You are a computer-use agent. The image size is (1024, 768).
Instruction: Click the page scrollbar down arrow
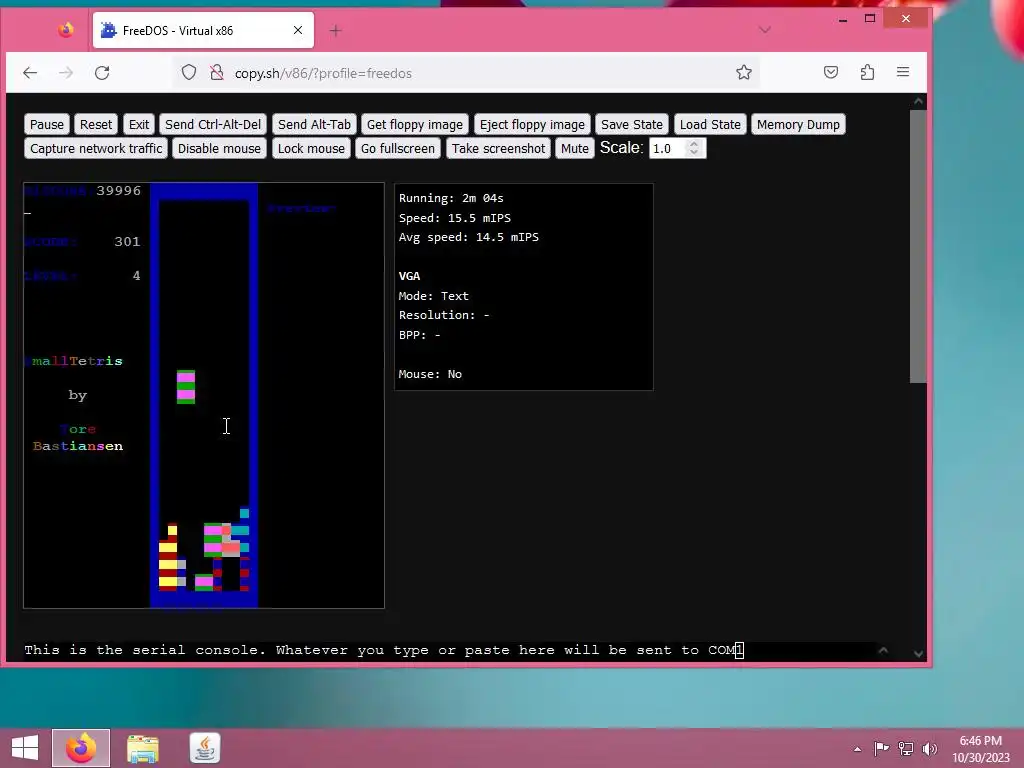(918, 653)
